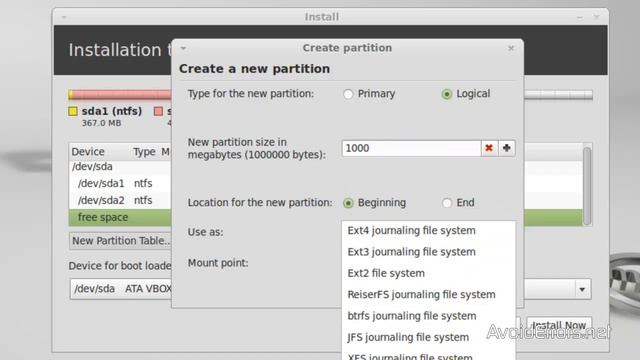Click New Partition Table button
The width and height of the screenshot is (640, 360).
click(x=121, y=241)
